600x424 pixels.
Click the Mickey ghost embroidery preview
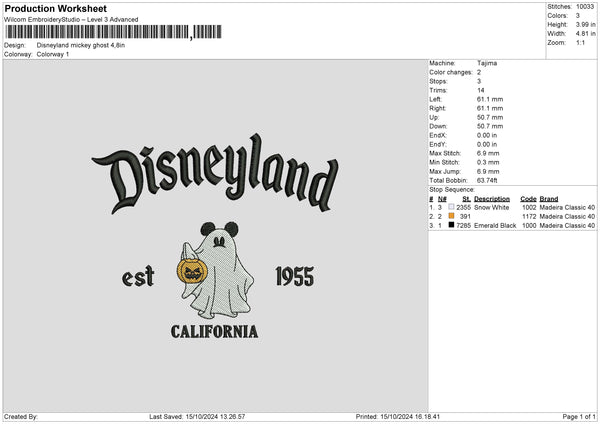click(x=217, y=270)
